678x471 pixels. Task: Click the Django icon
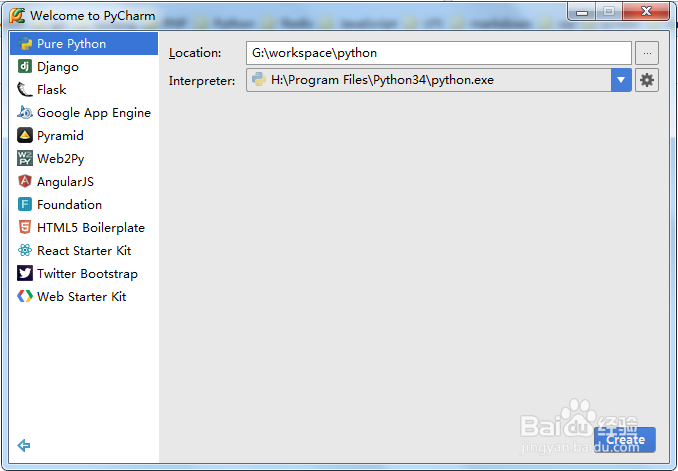tap(25, 66)
